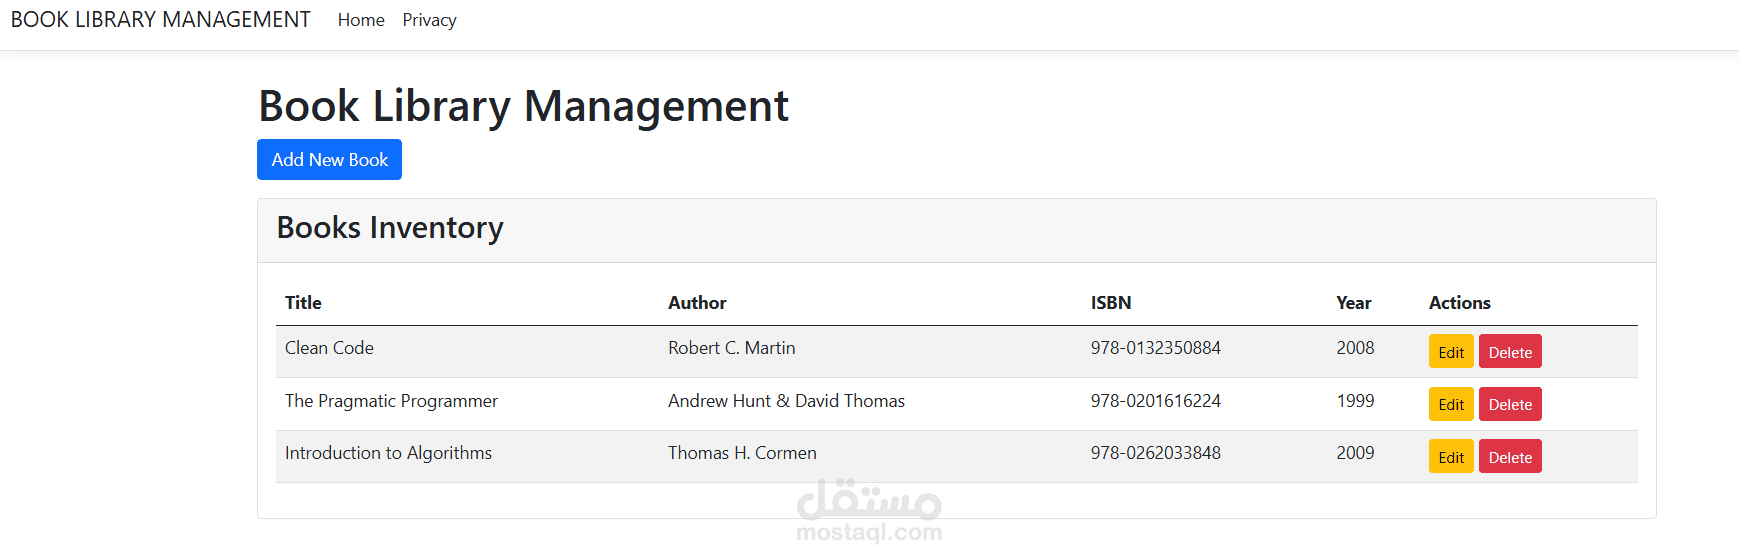Delete Introduction to Algorithms entry
The width and height of the screenshot is (1739, 556).
tap(1509, 457)
